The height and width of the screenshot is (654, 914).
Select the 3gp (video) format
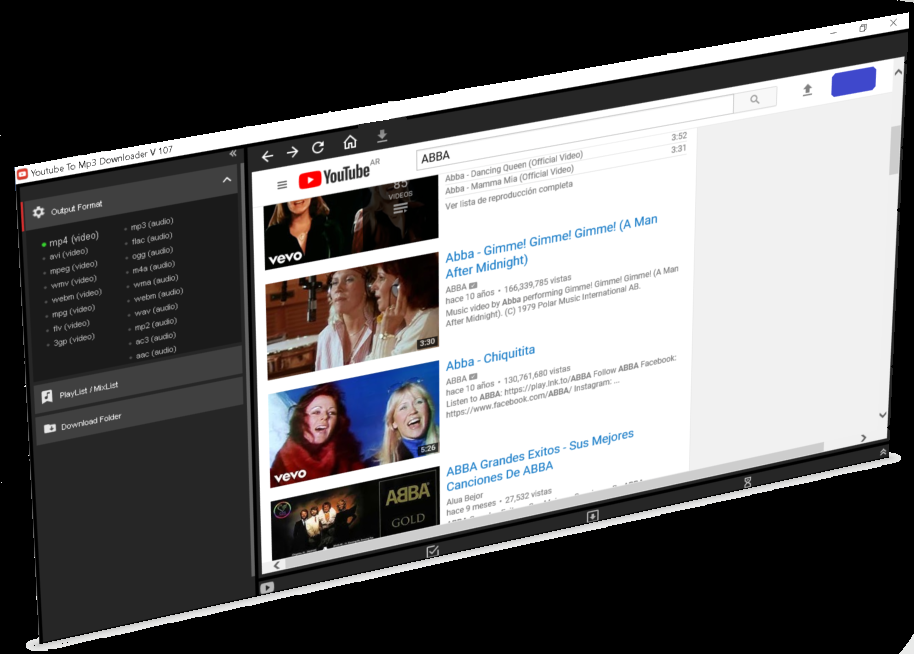(x=73, y=340)
